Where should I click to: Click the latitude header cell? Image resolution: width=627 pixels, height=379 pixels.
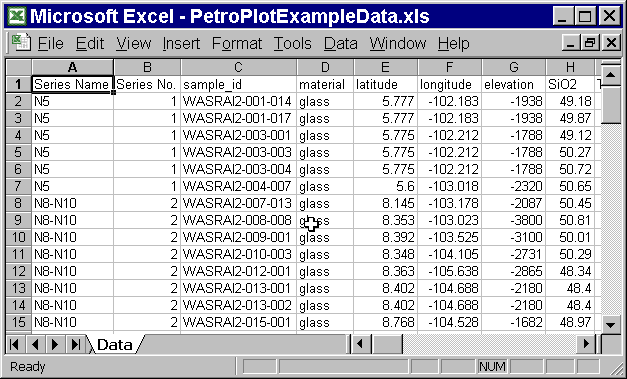pos(385,84)
